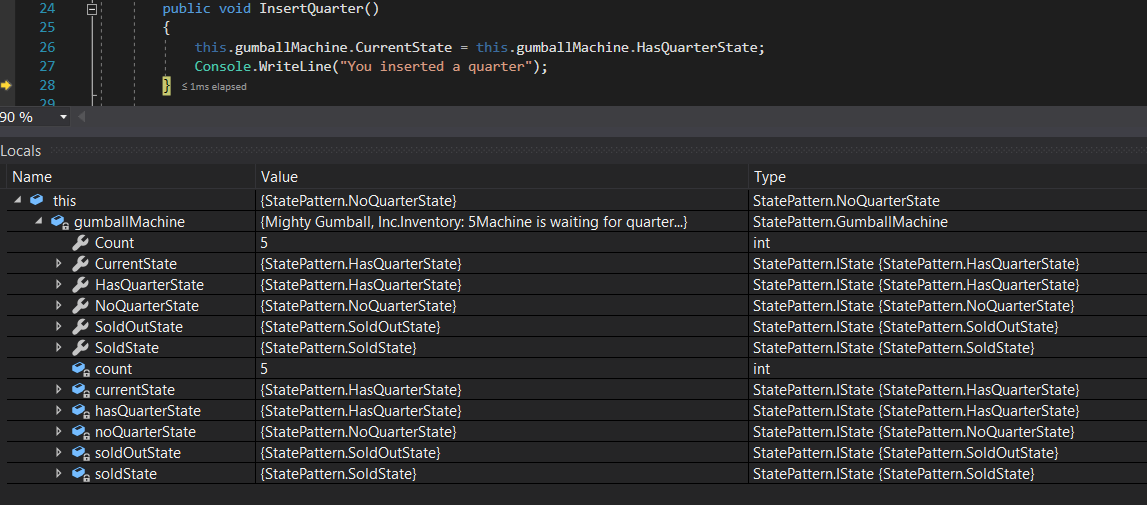The width and height of the screenshot is (1147, 505).
Task: Click the field icon beside lowercase soldState
Action: [80, 474]
